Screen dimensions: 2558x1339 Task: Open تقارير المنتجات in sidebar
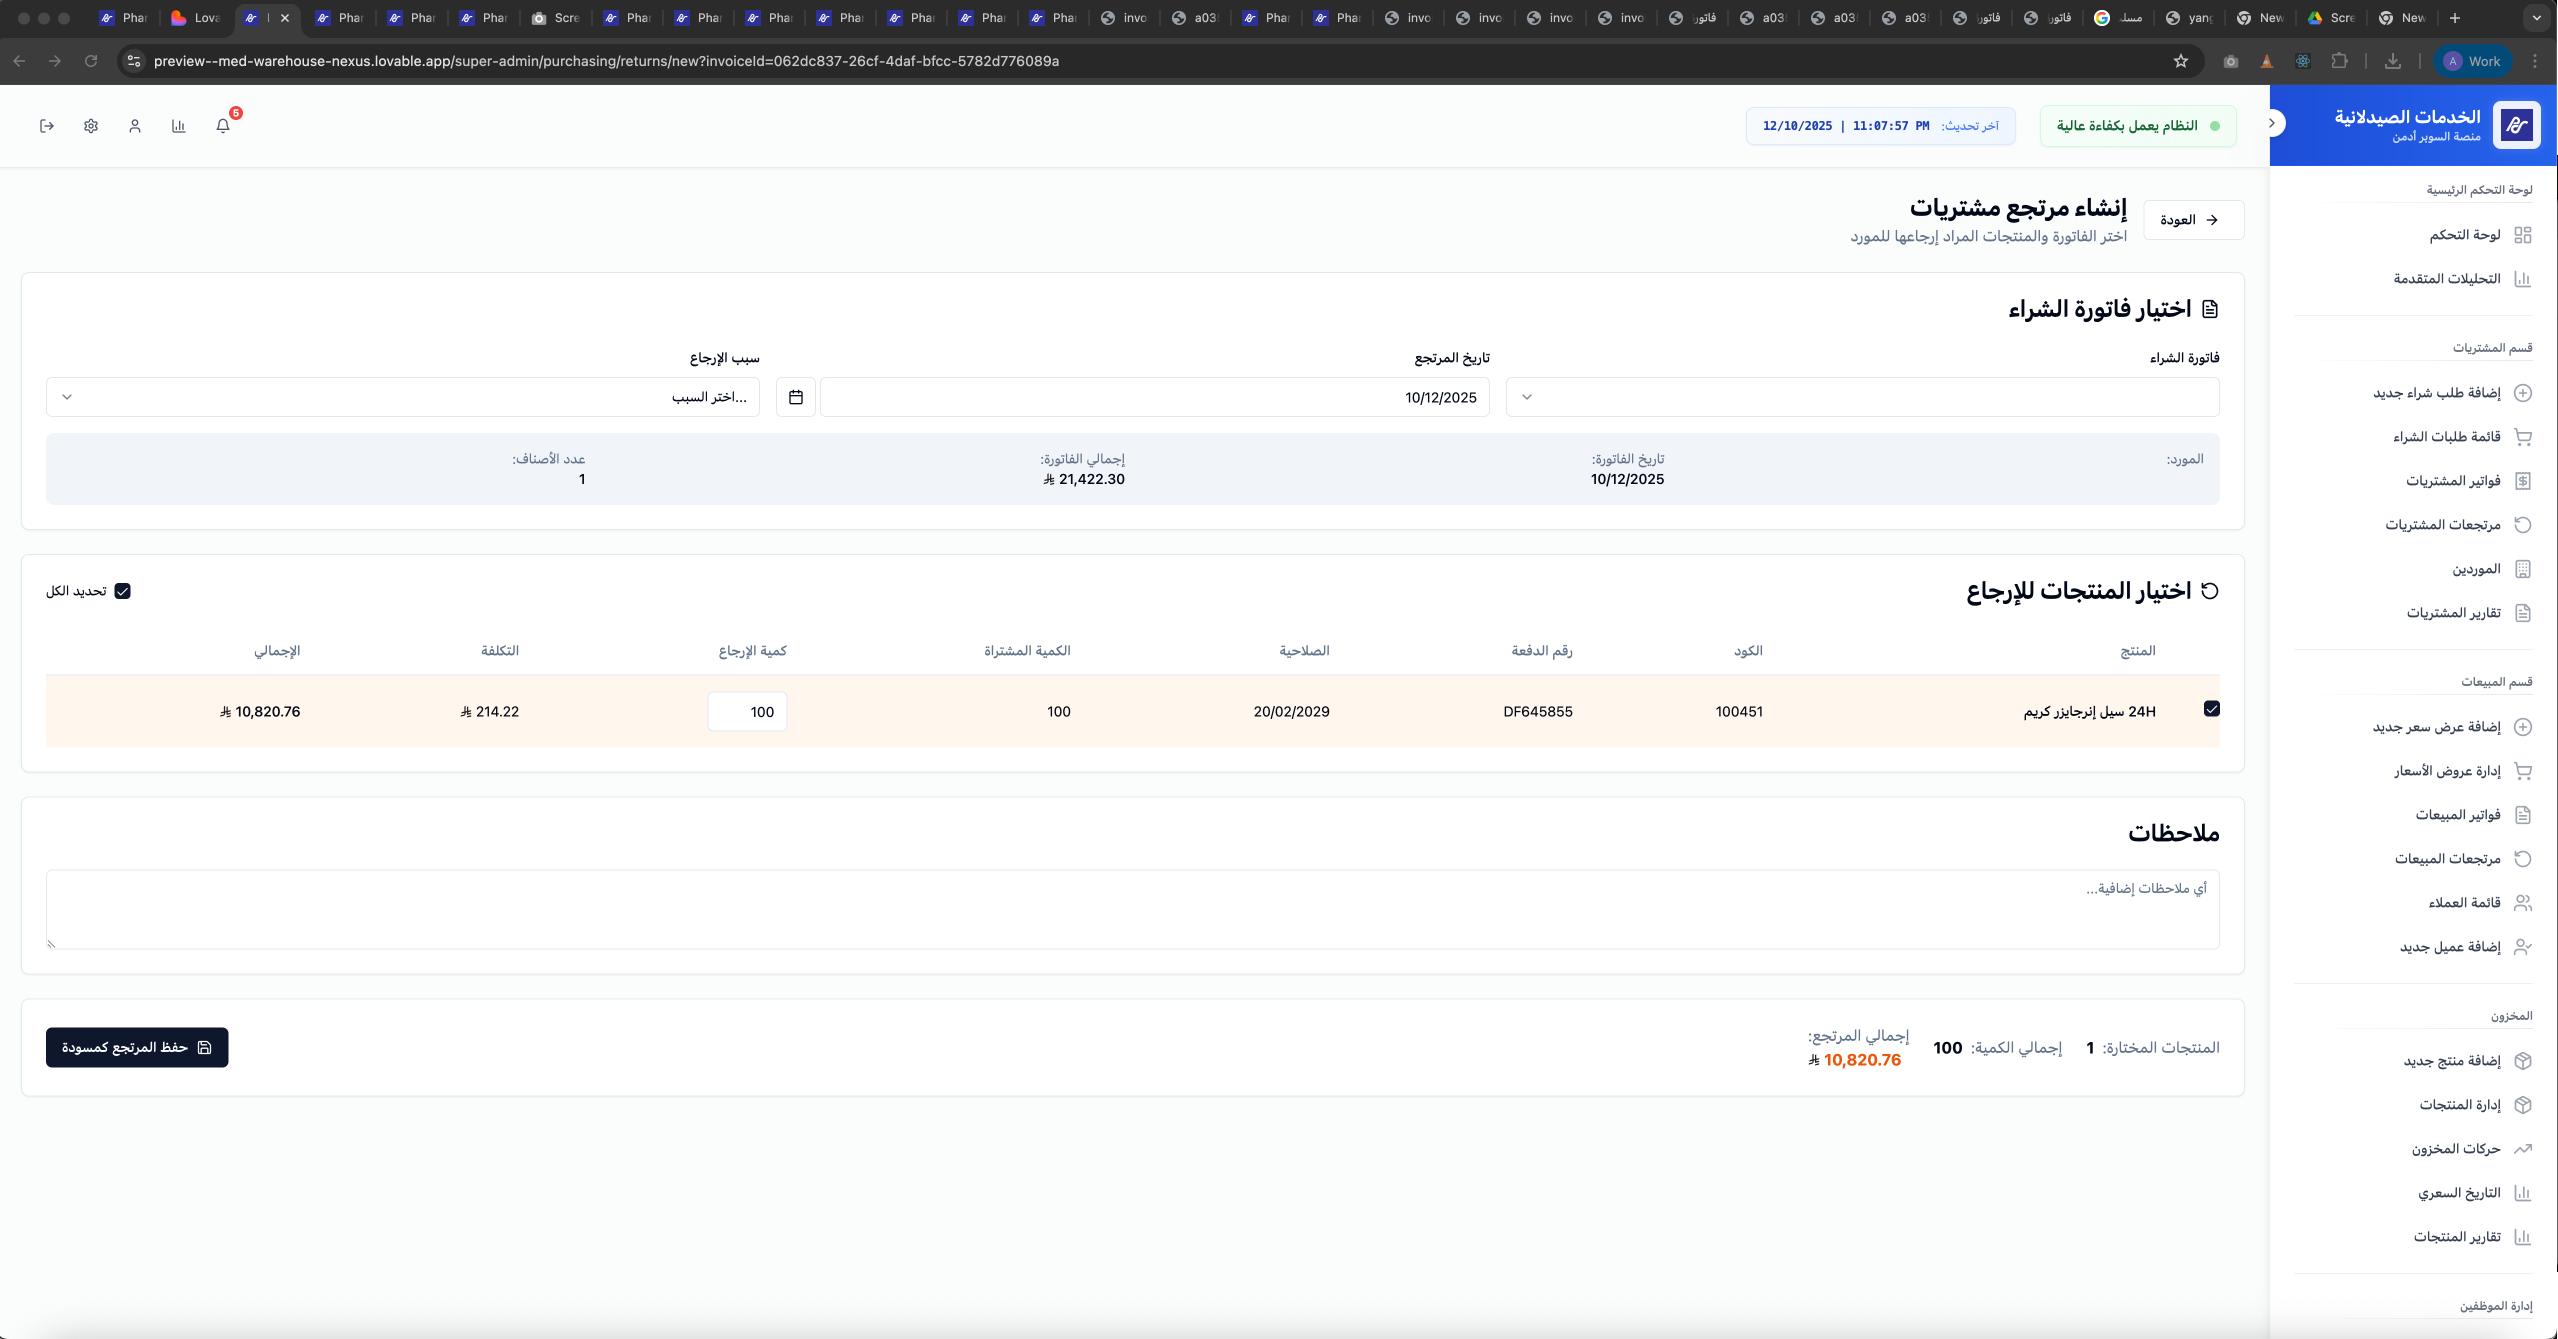pos(2471,1237)
